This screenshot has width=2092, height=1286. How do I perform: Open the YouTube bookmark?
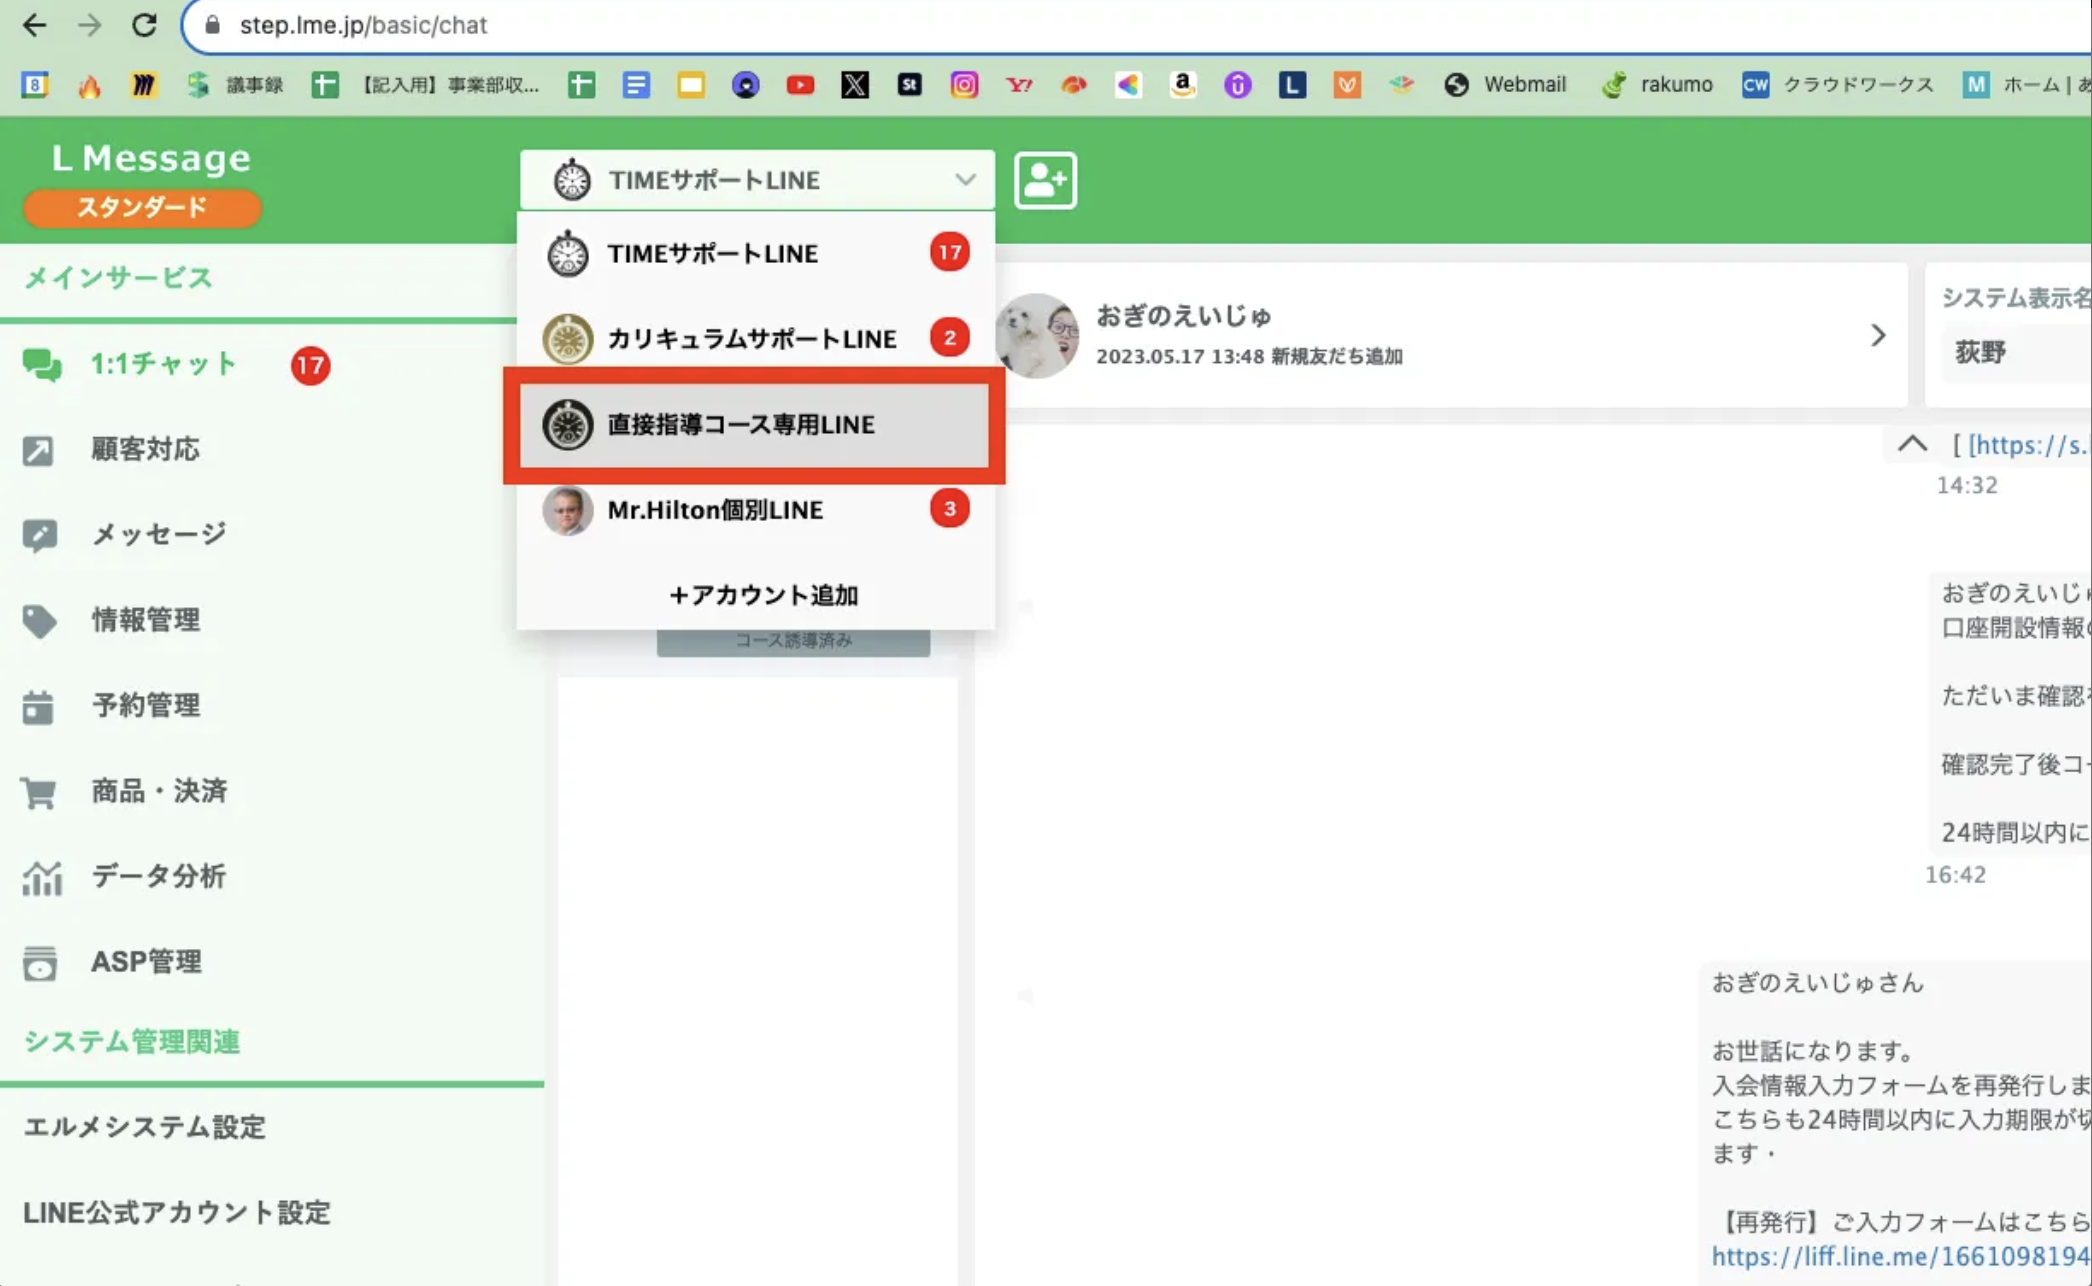point(800,85)
